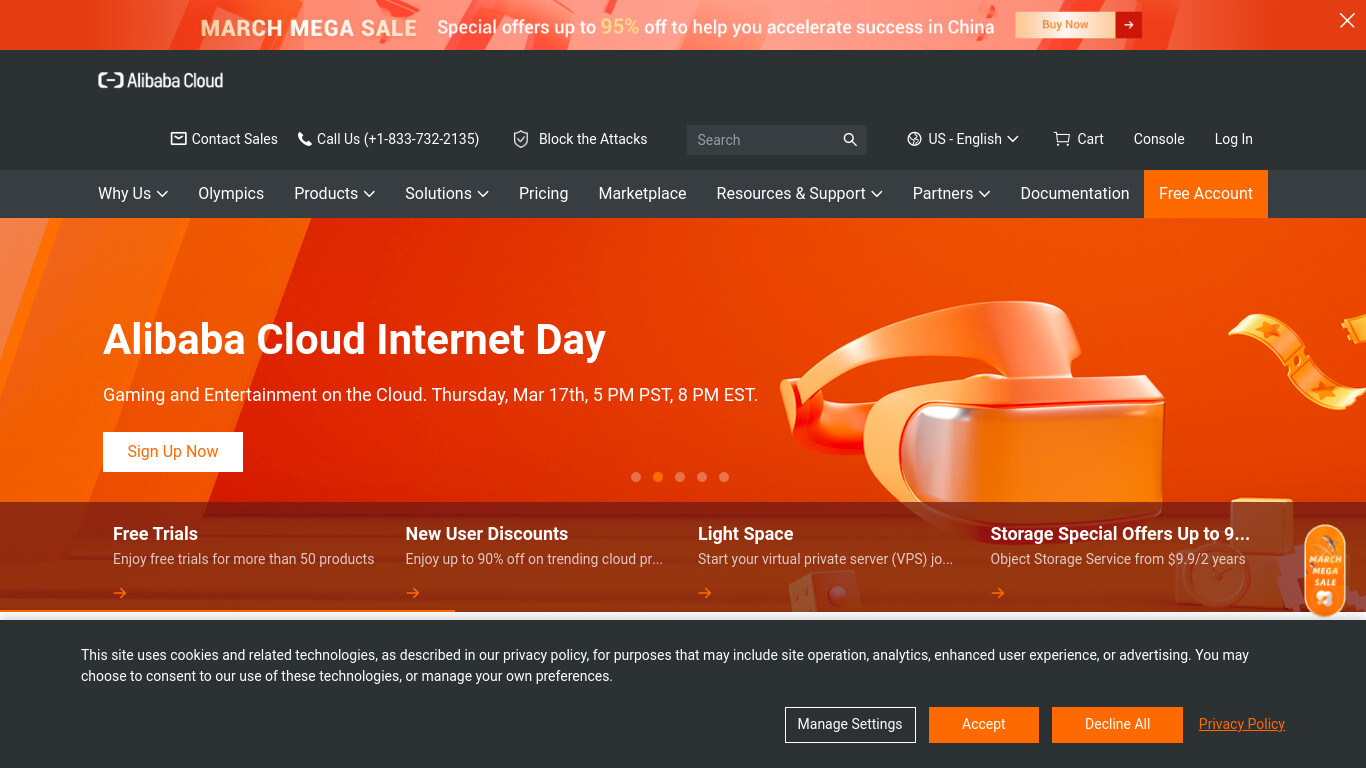Click the shield icon beside Block the Attacks
This screenshot has width=1366, height=768.
(521, 139)
